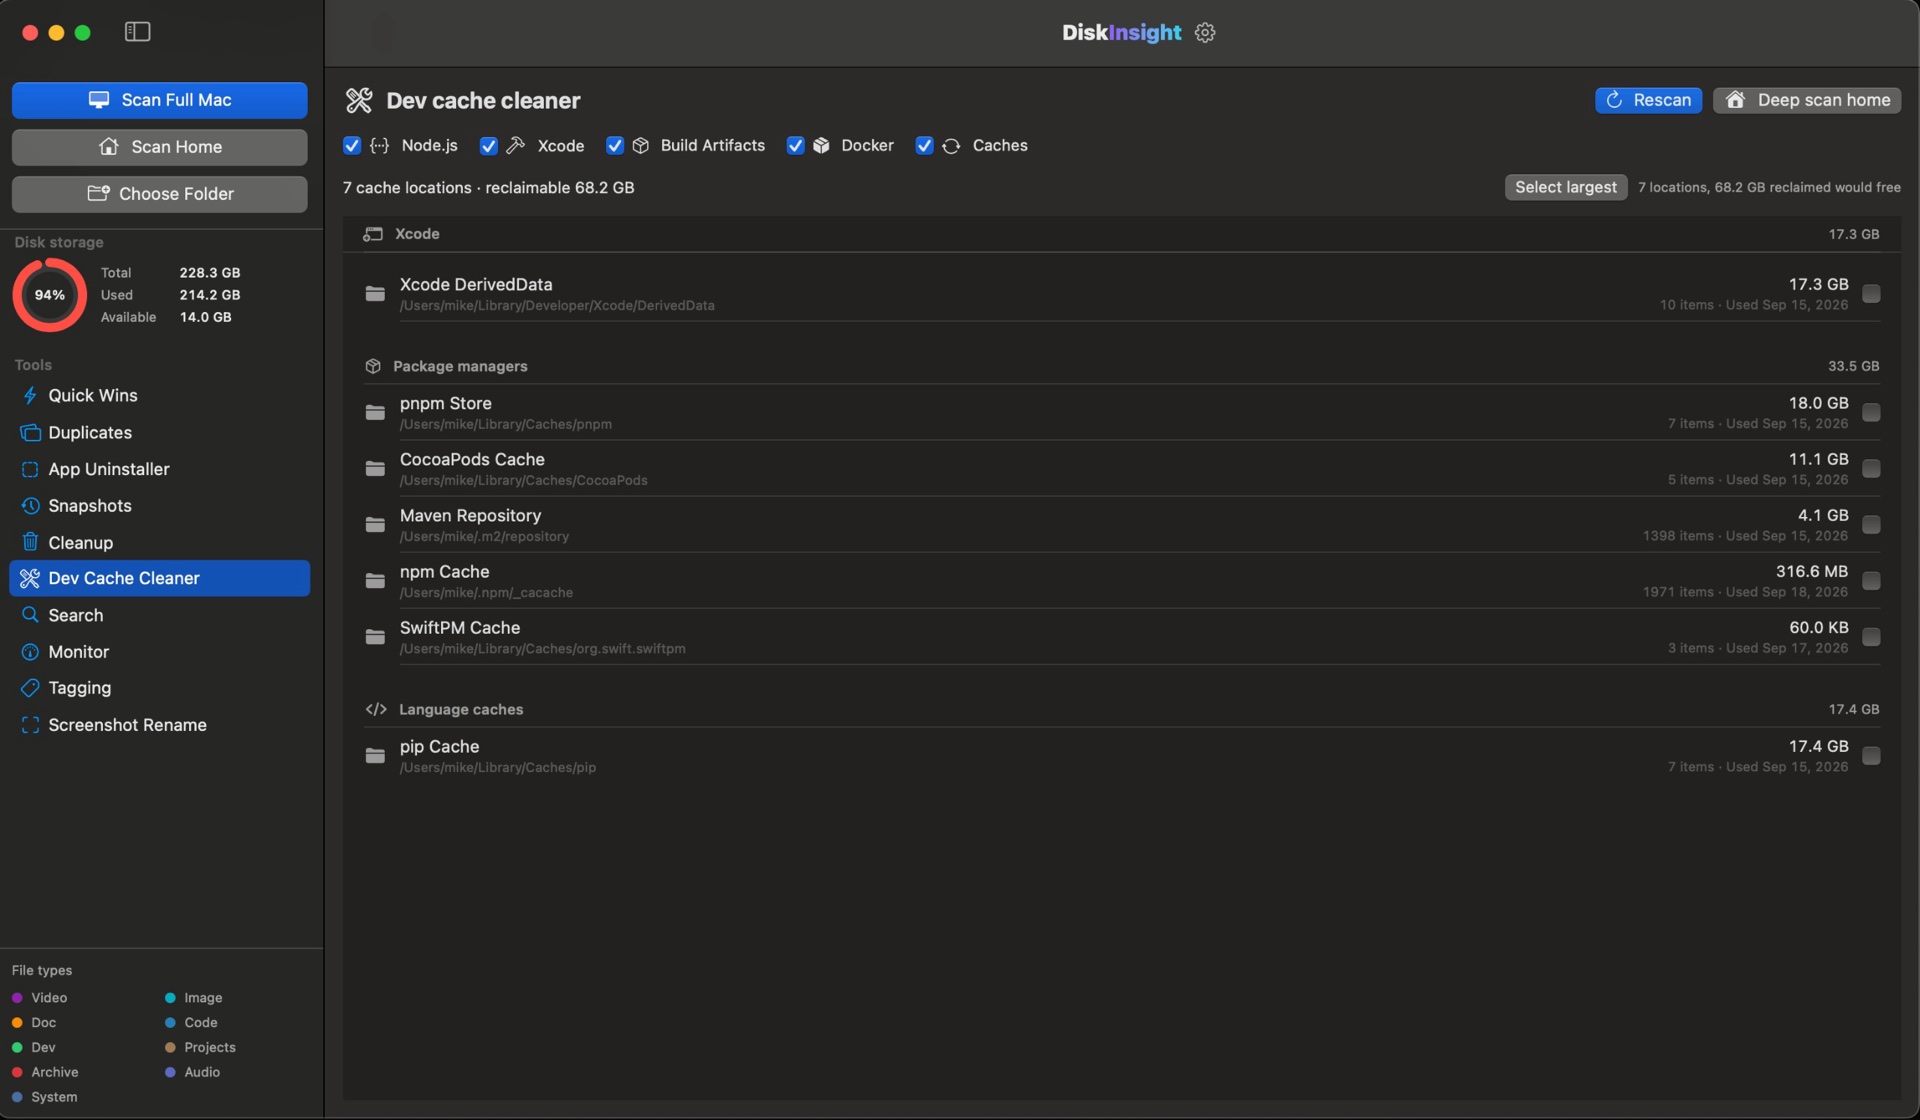The image size is (1920, 1120).
Task: Select the npm Cache row checkbox
Action: [1871, 580]
